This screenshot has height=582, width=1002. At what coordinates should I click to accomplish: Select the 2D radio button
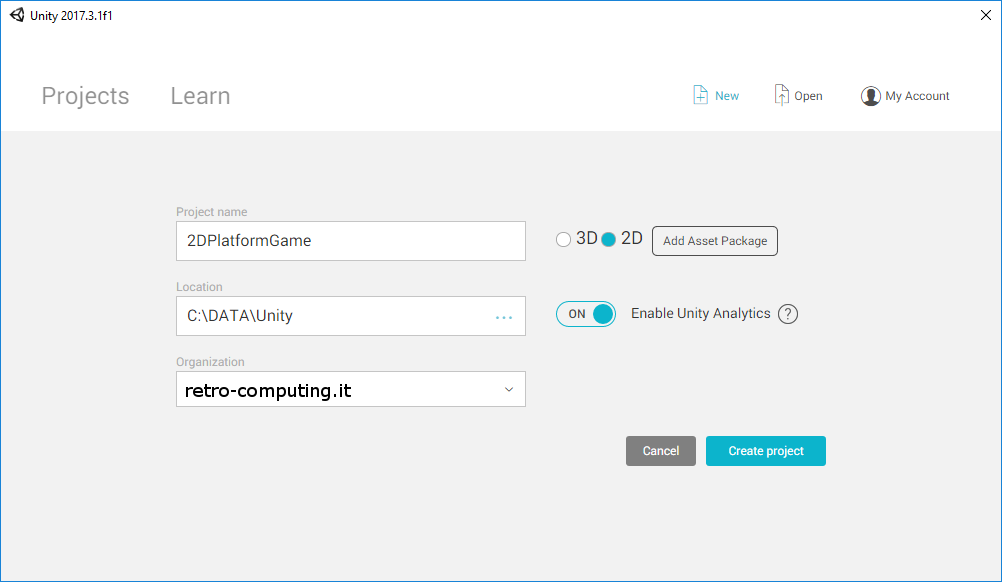(608, 240)
